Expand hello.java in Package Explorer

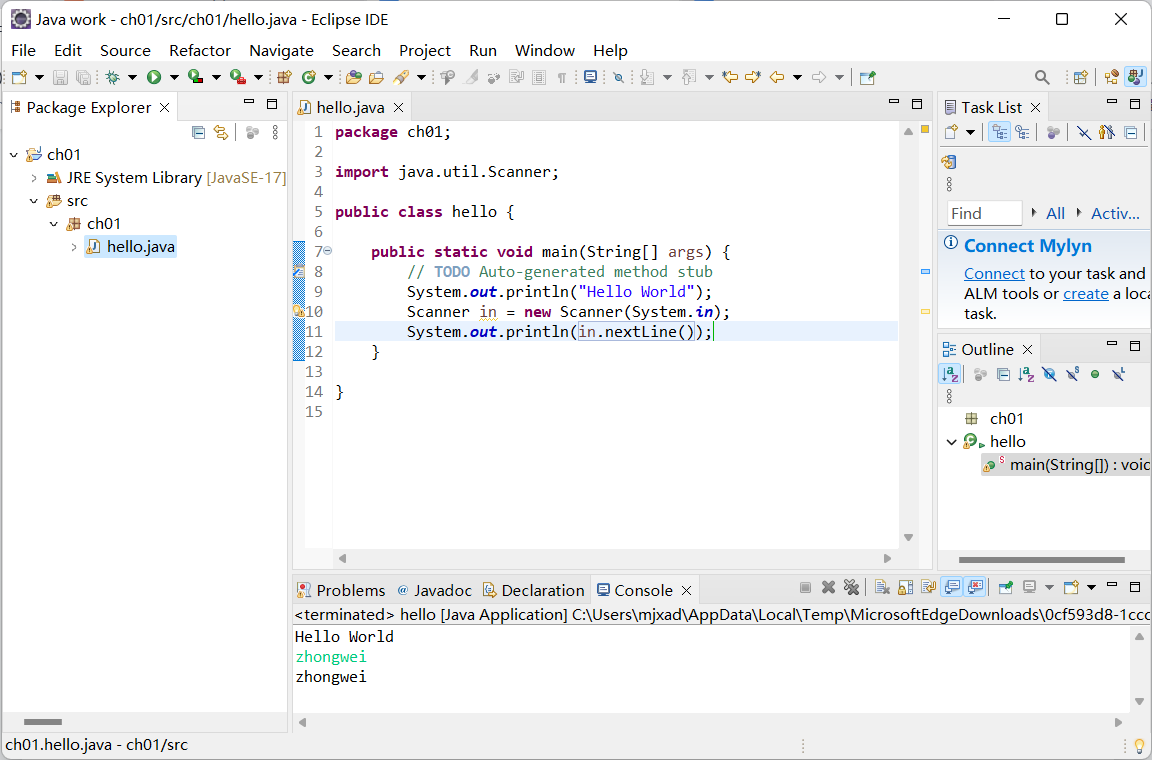pyautogui.click(x=73, y=247)
